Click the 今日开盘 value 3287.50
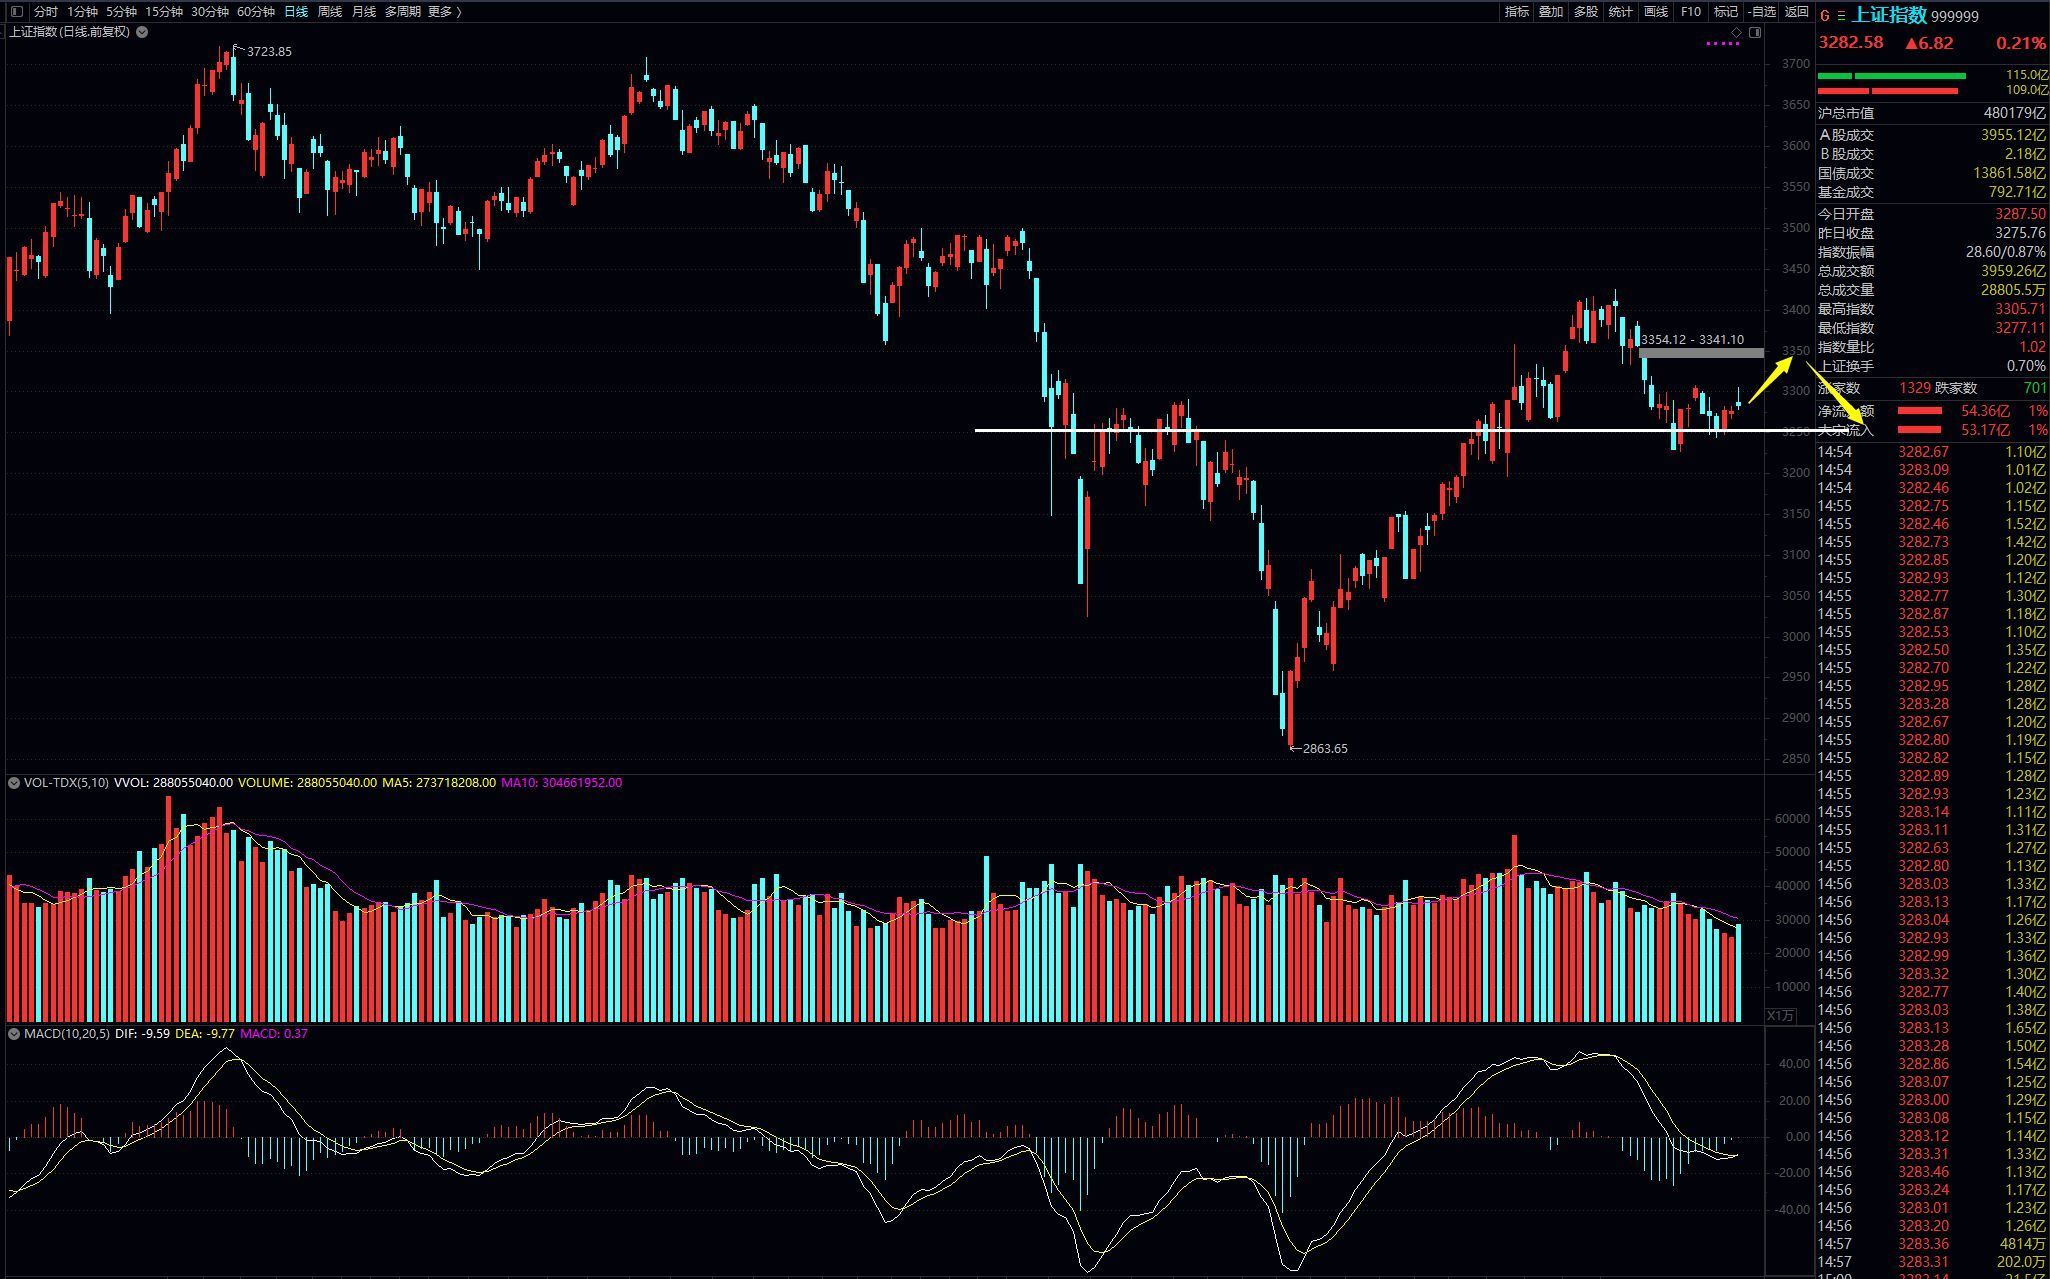 coord(2020,214)
